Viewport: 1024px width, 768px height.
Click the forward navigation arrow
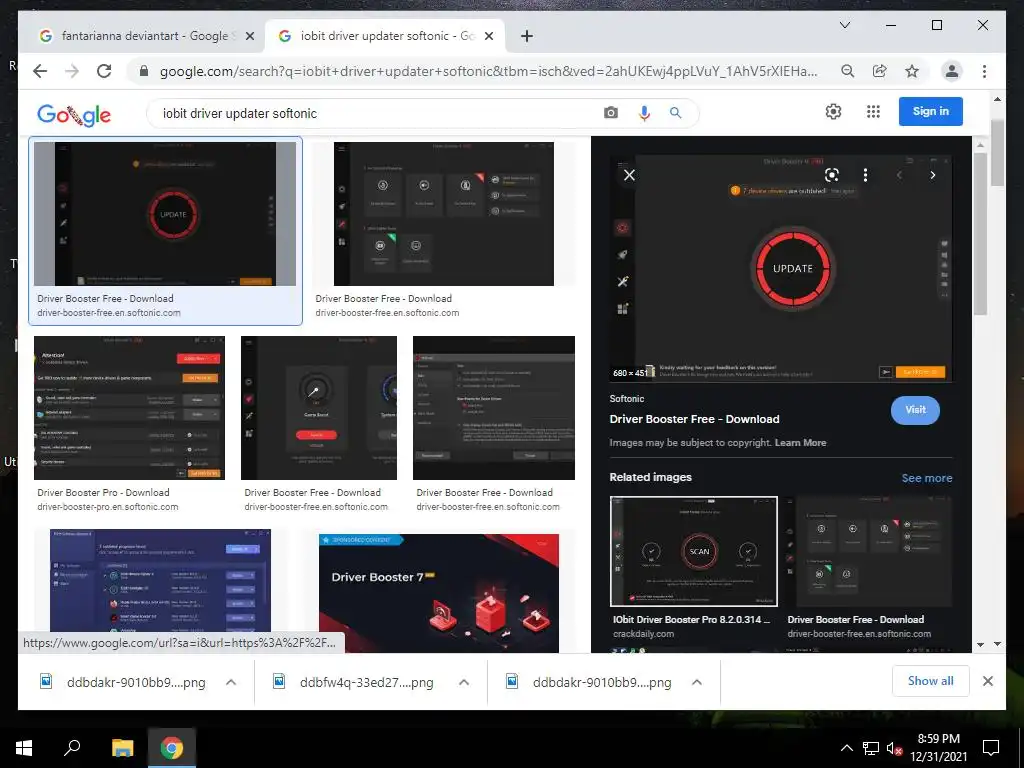click(72, 71)
